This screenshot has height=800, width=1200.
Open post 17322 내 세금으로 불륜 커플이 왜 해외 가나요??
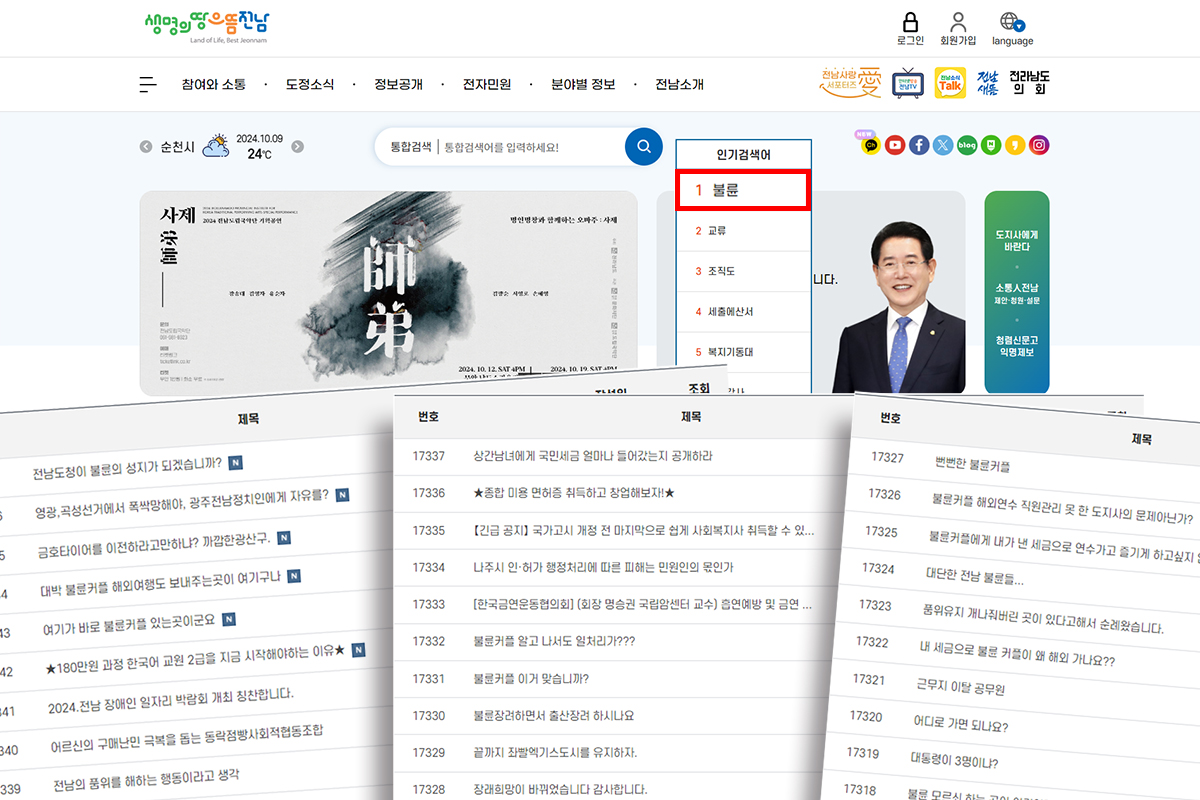click(1017, 654)
